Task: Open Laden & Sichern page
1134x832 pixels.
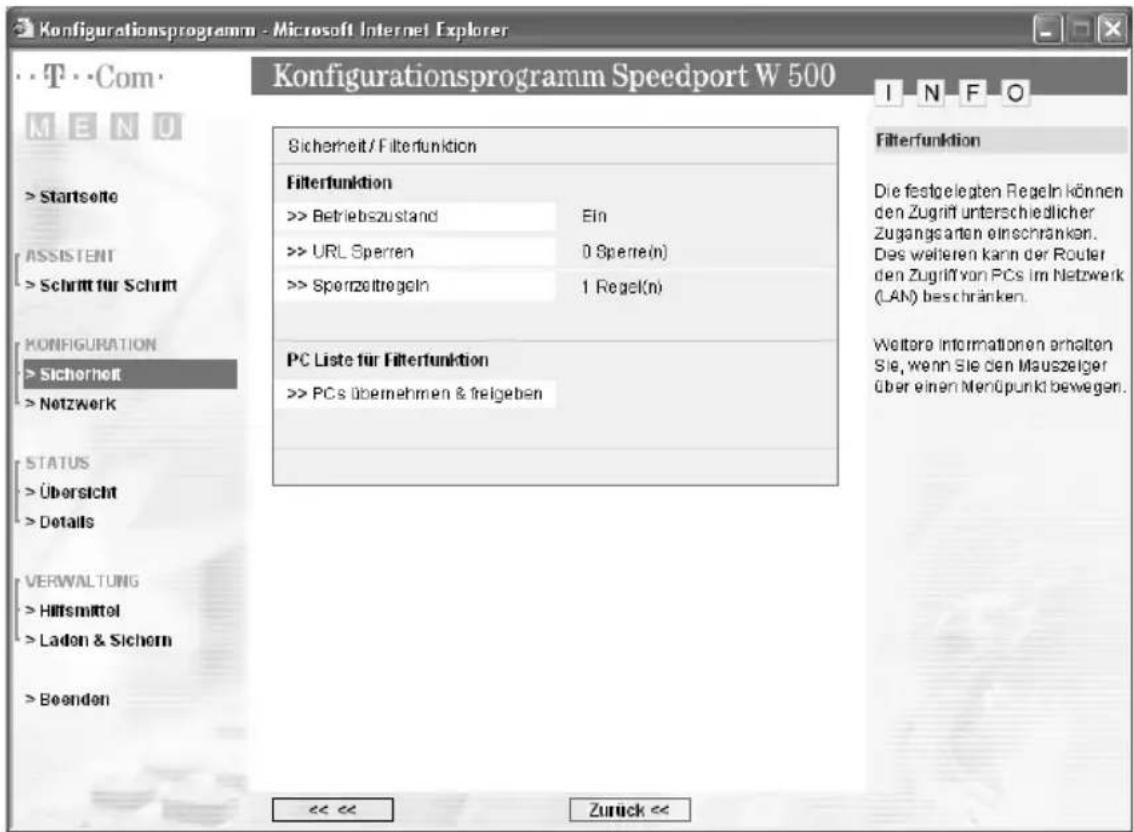Action: pos(99,640)
